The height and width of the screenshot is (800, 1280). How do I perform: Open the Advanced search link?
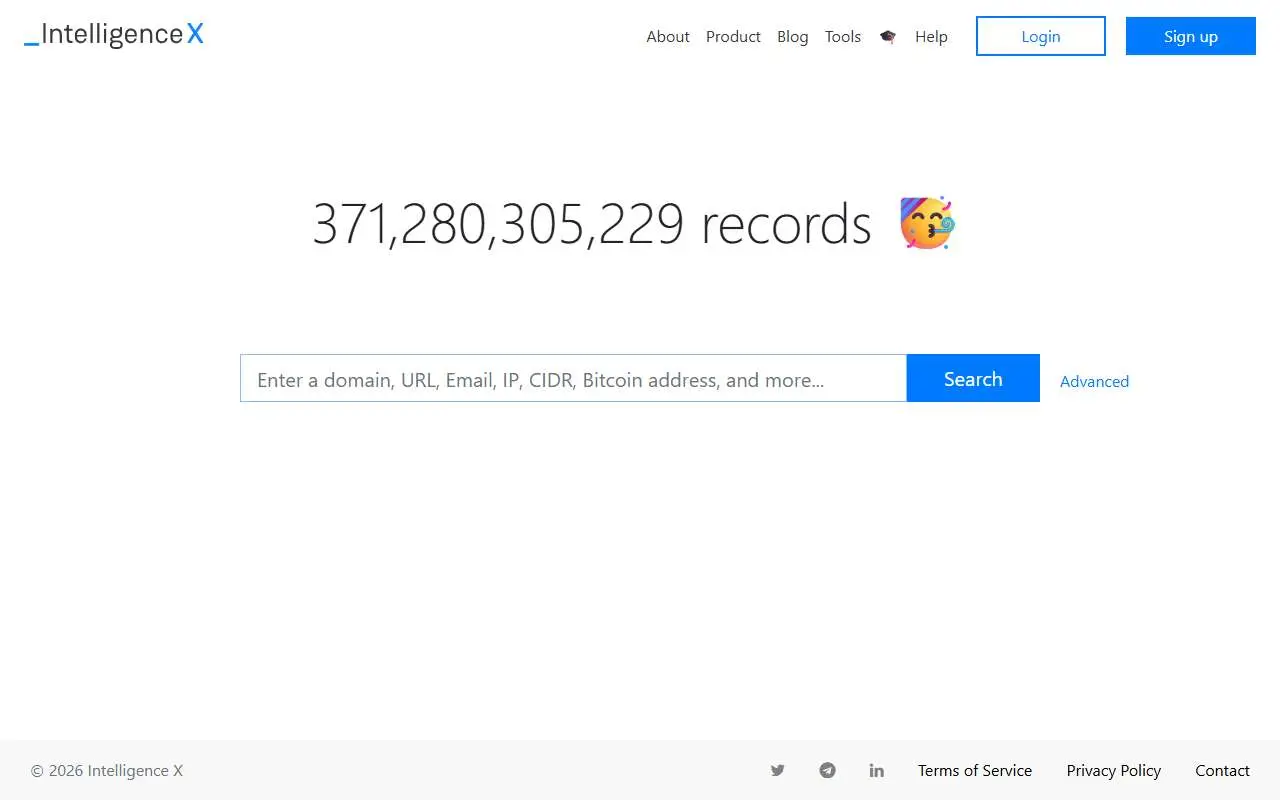pyautogui.click(x=1094, y=381)
